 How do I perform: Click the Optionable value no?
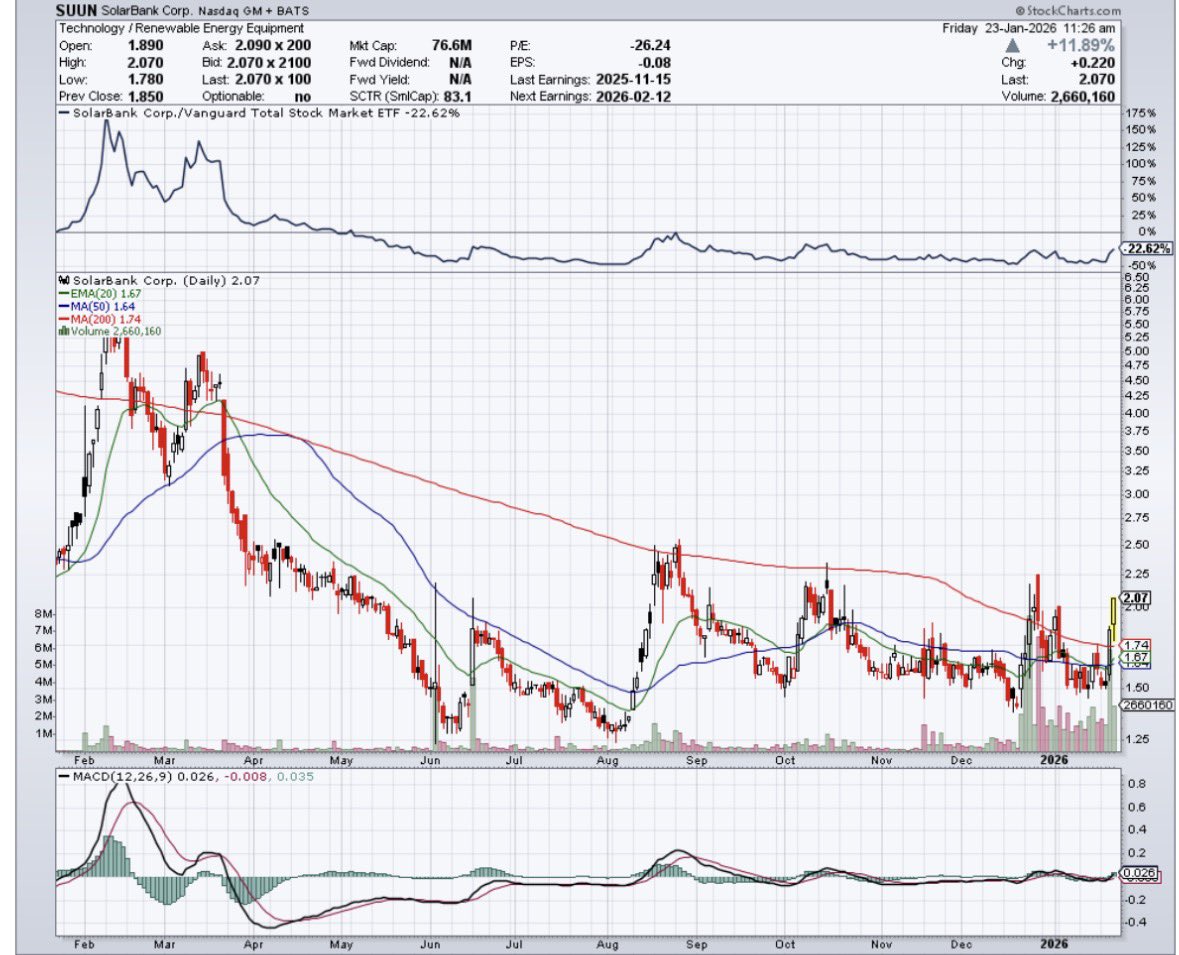304,96
